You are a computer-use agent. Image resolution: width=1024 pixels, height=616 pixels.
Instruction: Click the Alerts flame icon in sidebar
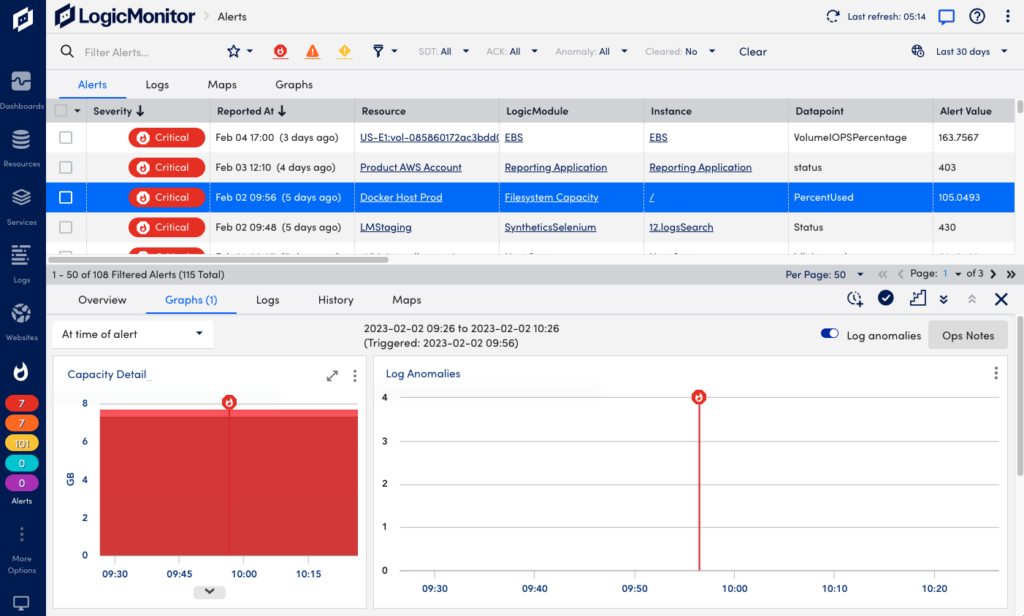pyautogui.click(x=22, y=372)
